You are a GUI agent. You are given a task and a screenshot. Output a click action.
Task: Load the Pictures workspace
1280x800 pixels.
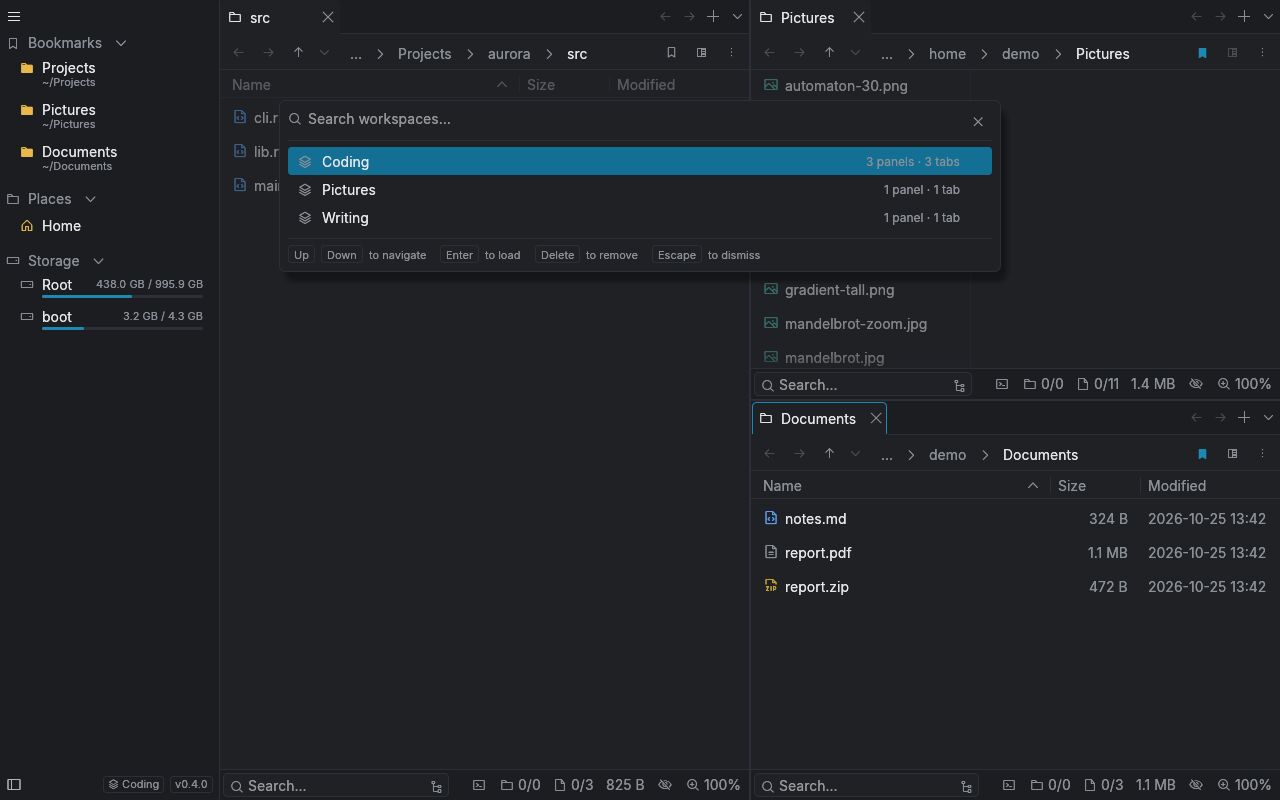(x=640, y=189)
